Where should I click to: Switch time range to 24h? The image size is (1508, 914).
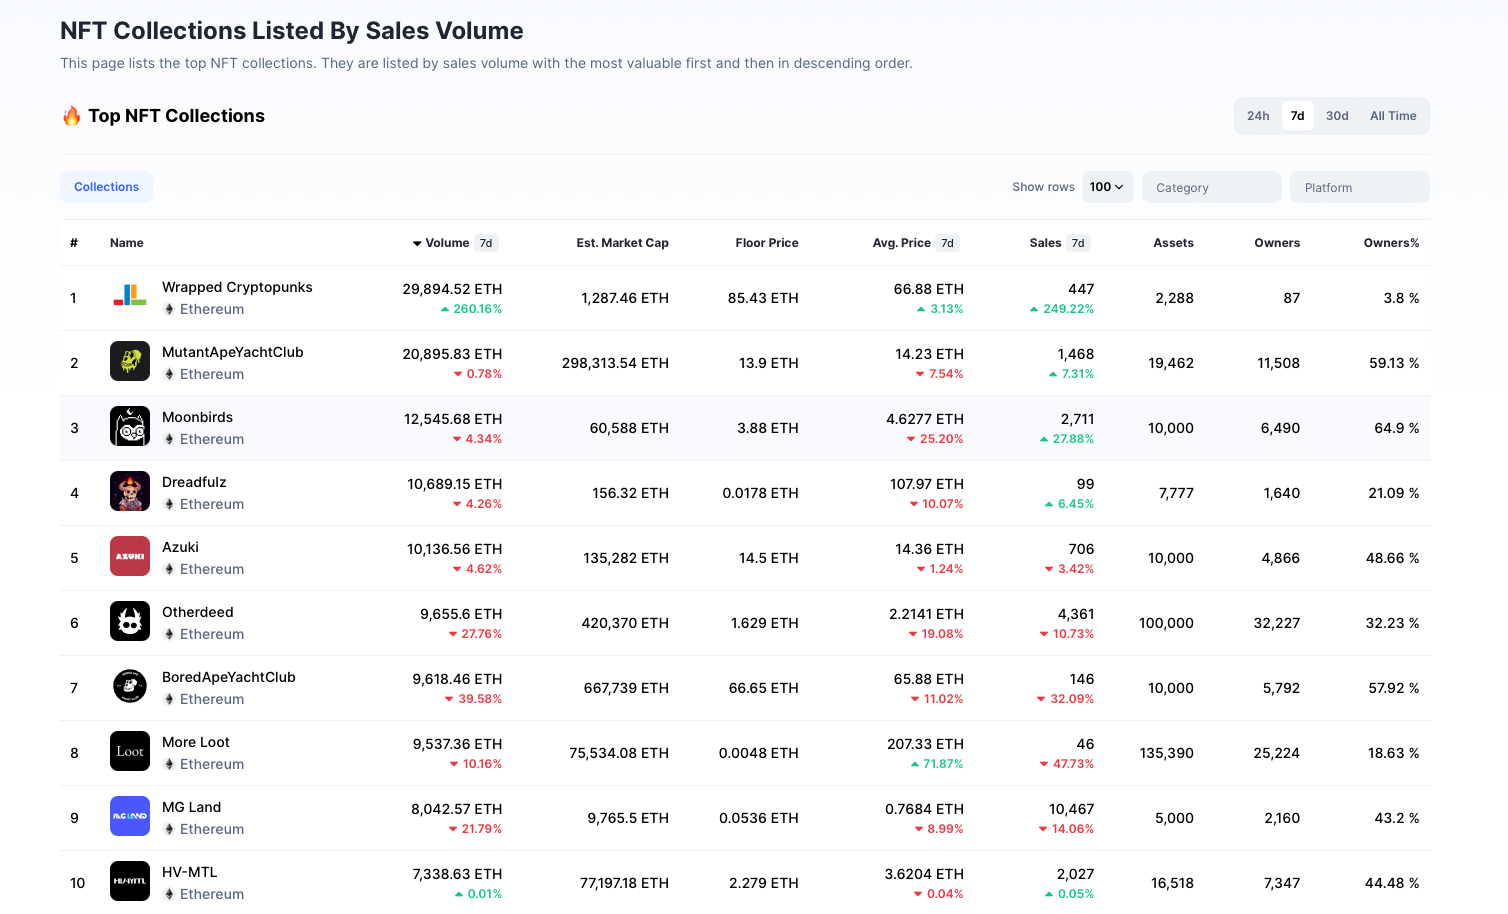pos(1258,116)
